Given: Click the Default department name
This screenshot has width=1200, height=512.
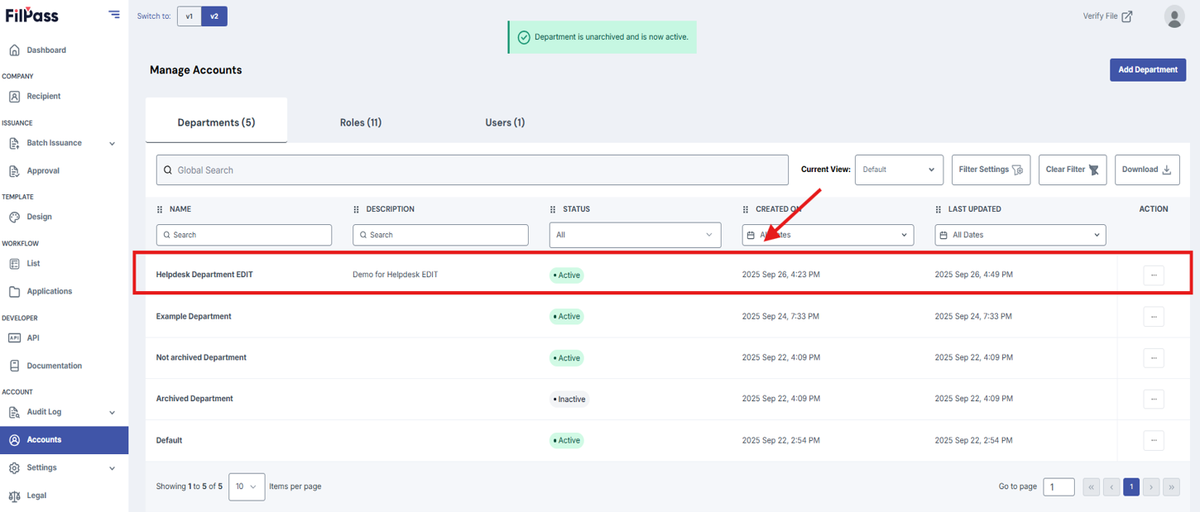Looking at the screenshot, I should tap(169, 440).
